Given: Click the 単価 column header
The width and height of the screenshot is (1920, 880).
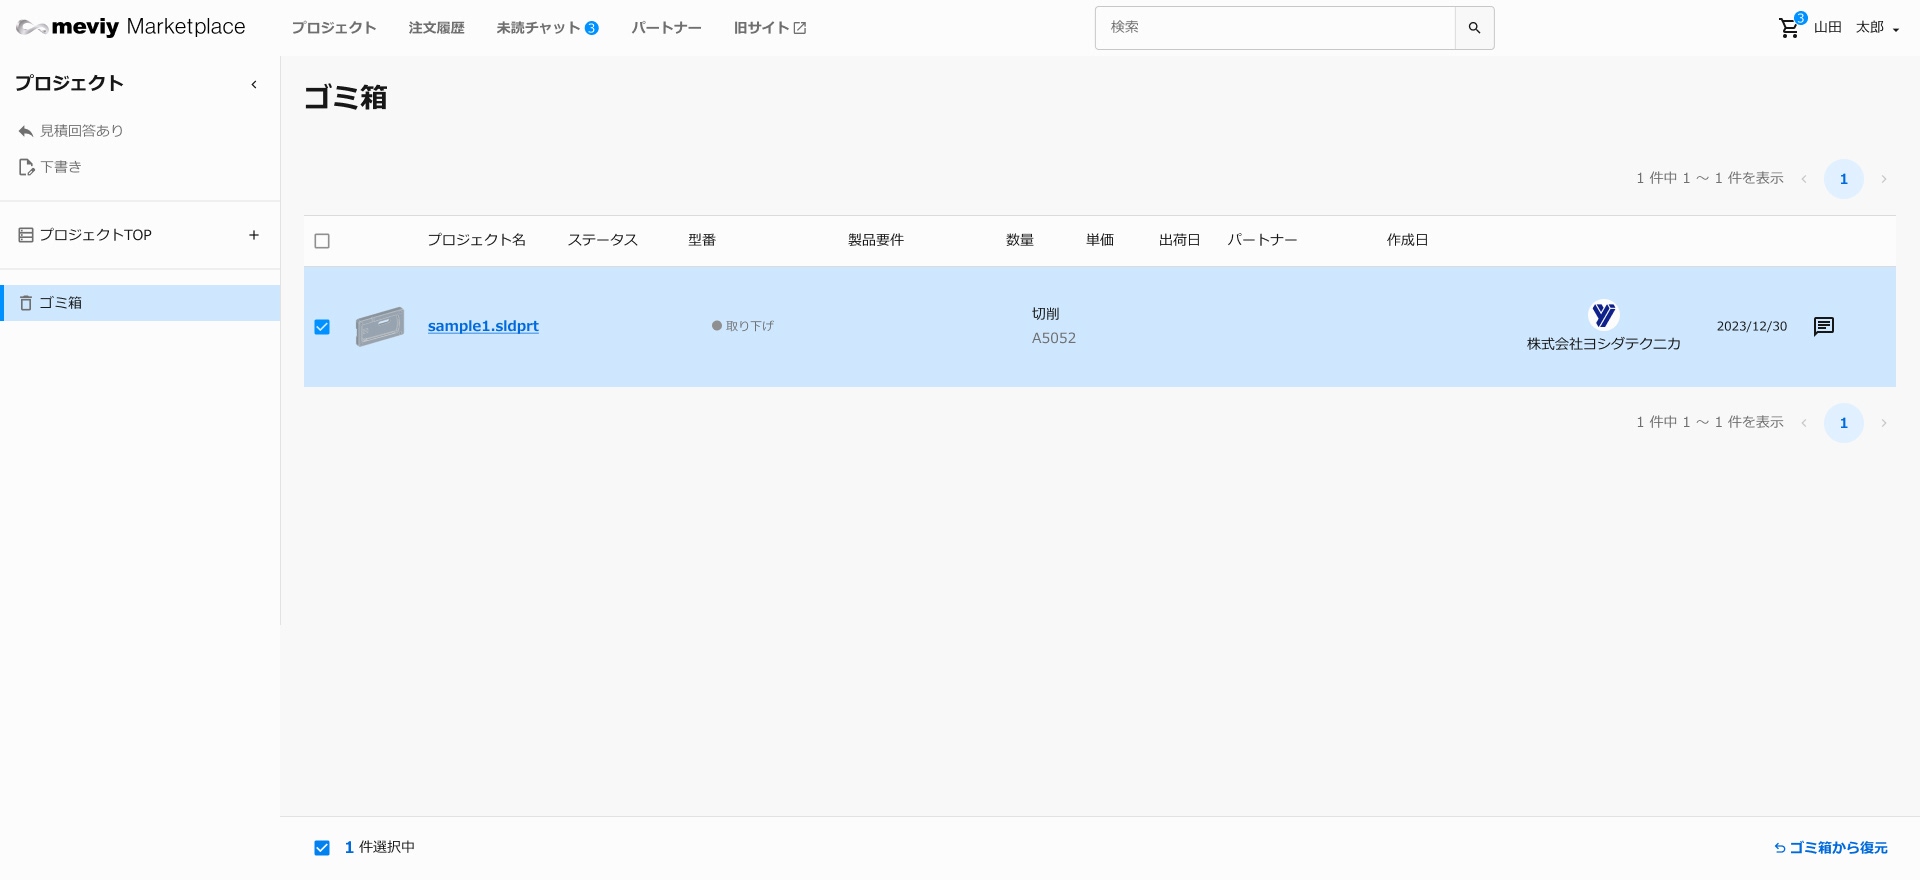Looking at the screenshot, I should pyautogui.click(x=1100, y=240).
